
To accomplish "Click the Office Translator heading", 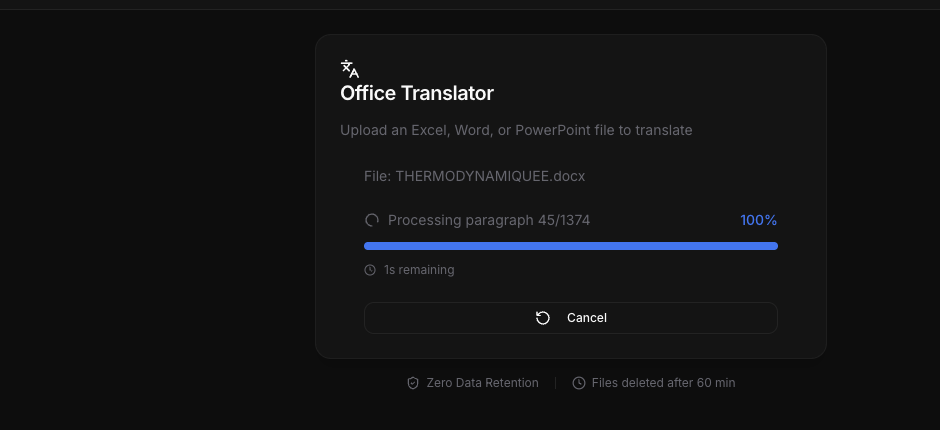I will pyautogui.click(x=417, y=94).
